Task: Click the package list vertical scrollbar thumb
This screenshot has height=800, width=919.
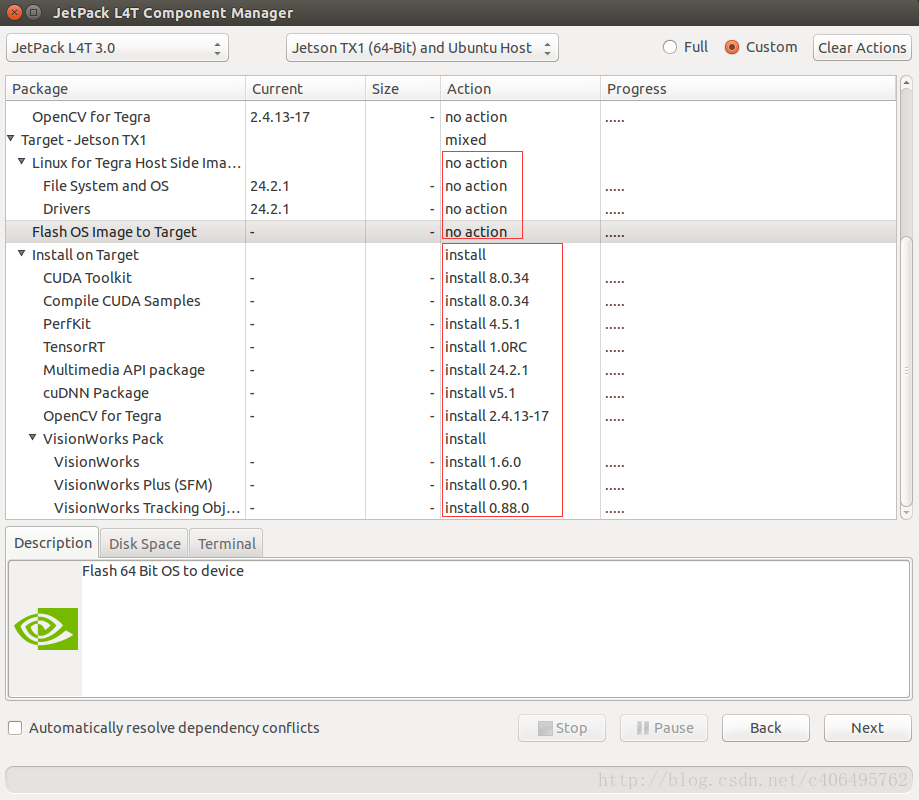Action: (906, 371)
